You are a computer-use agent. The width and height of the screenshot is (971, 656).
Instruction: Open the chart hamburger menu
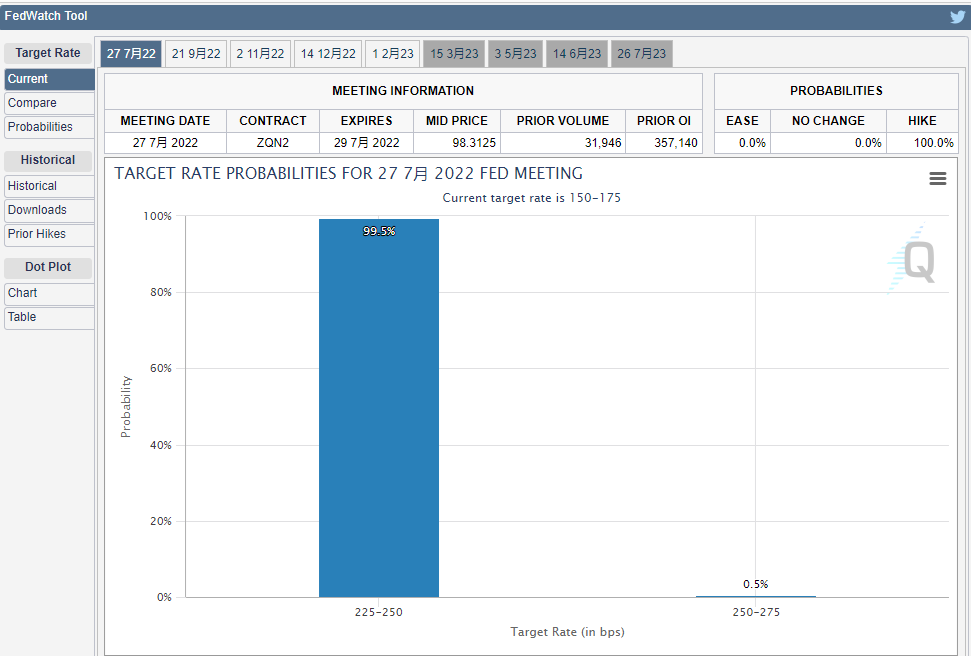(x=937, y=178)
